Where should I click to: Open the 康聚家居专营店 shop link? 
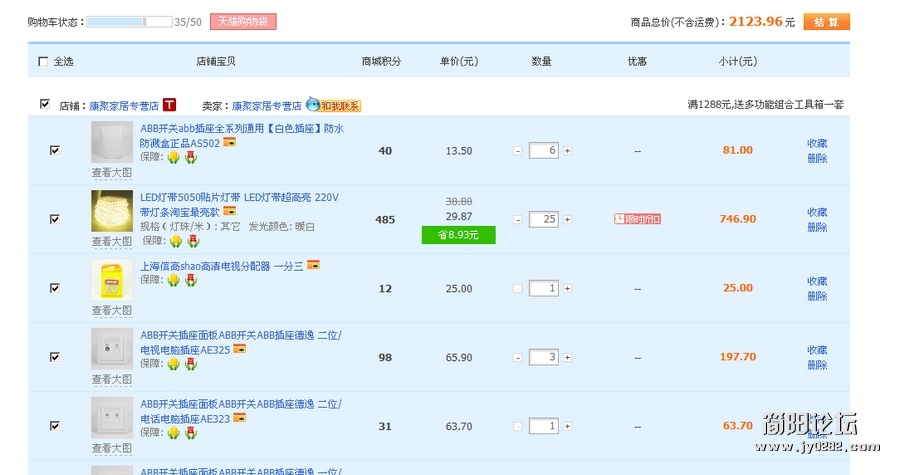124,106
